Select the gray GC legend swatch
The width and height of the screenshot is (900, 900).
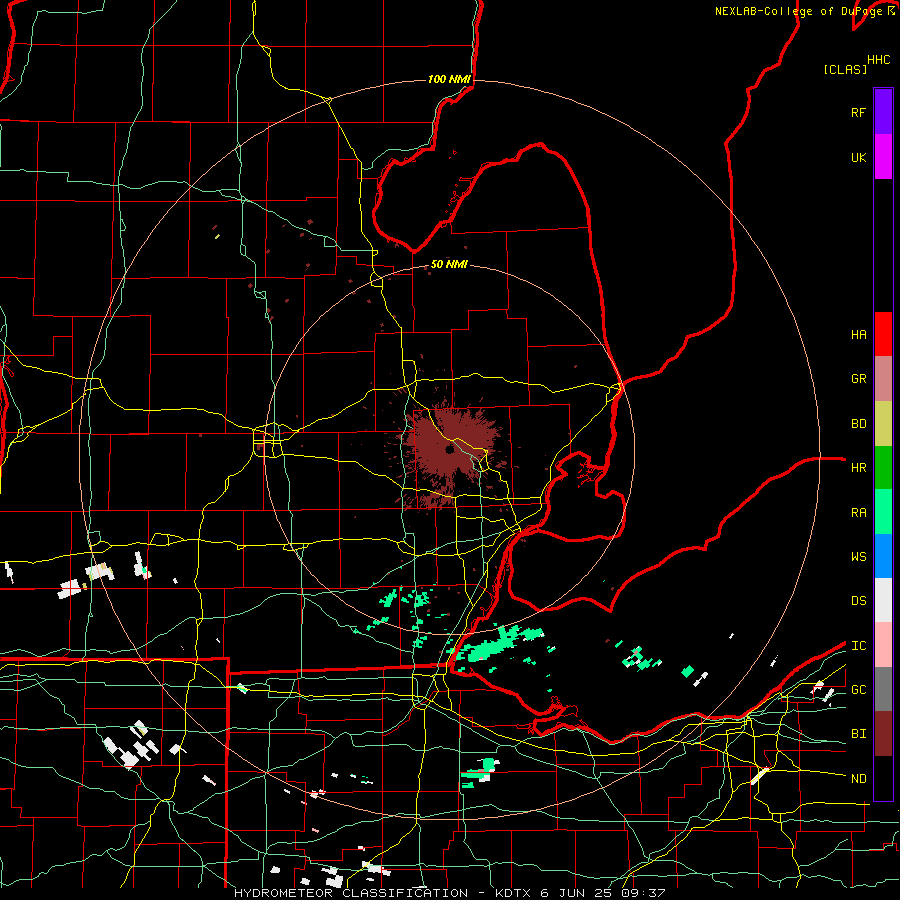point(883,689)
